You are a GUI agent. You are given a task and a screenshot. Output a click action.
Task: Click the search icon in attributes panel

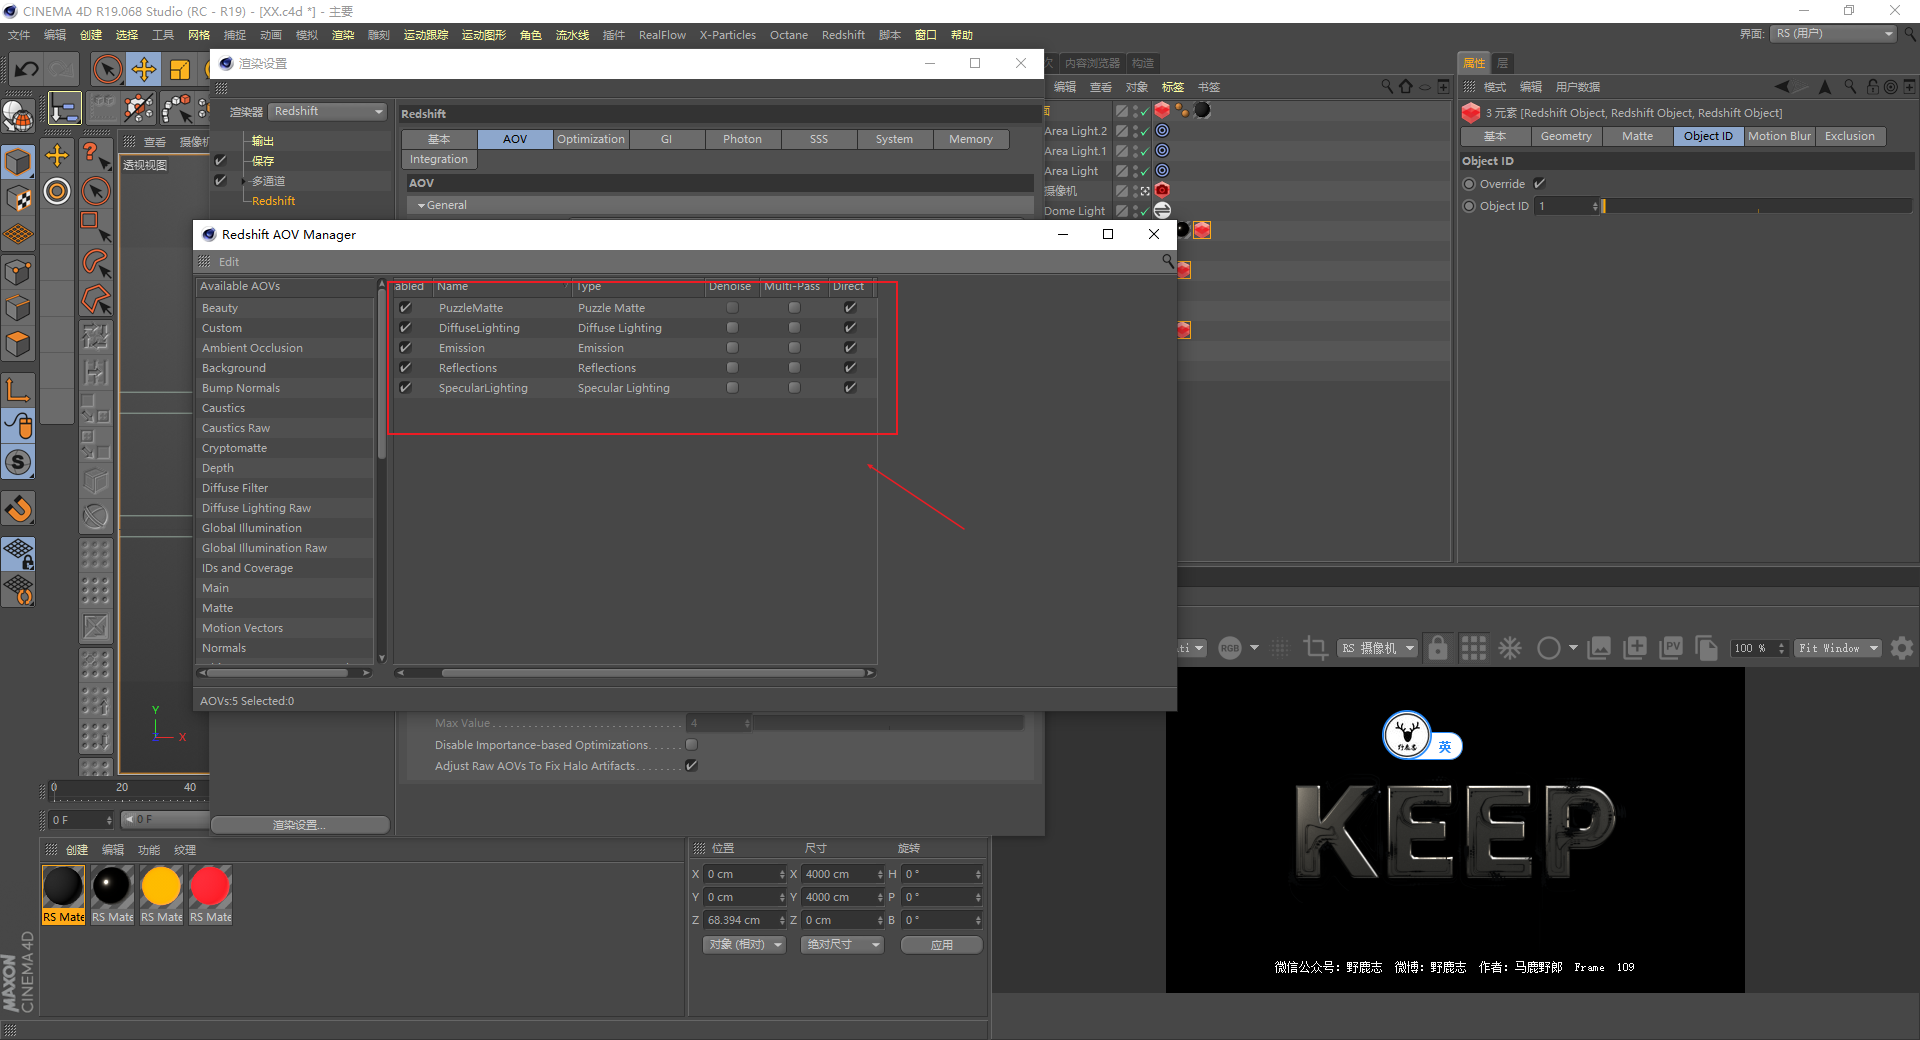1850,87
